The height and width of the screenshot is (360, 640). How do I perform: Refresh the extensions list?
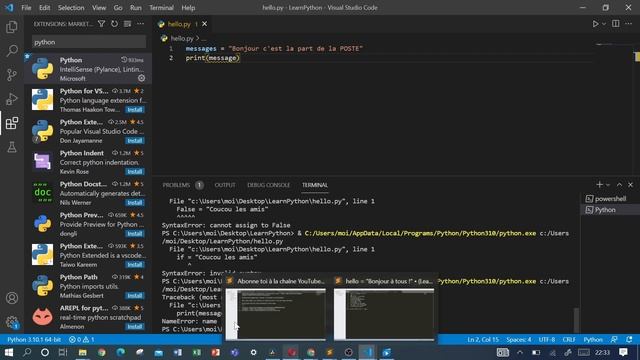114,24
